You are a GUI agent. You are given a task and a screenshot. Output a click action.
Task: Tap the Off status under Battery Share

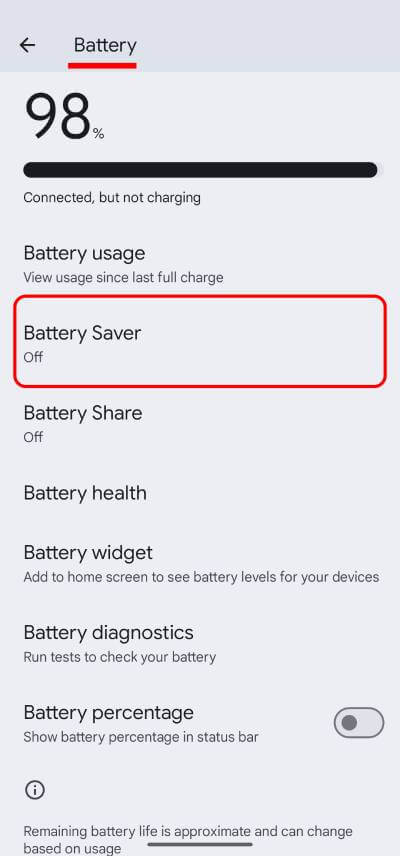[x=33, y=437]
